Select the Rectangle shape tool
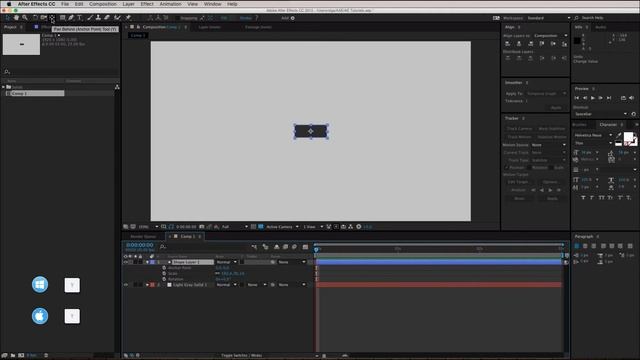640x360 pixels. 62,18
